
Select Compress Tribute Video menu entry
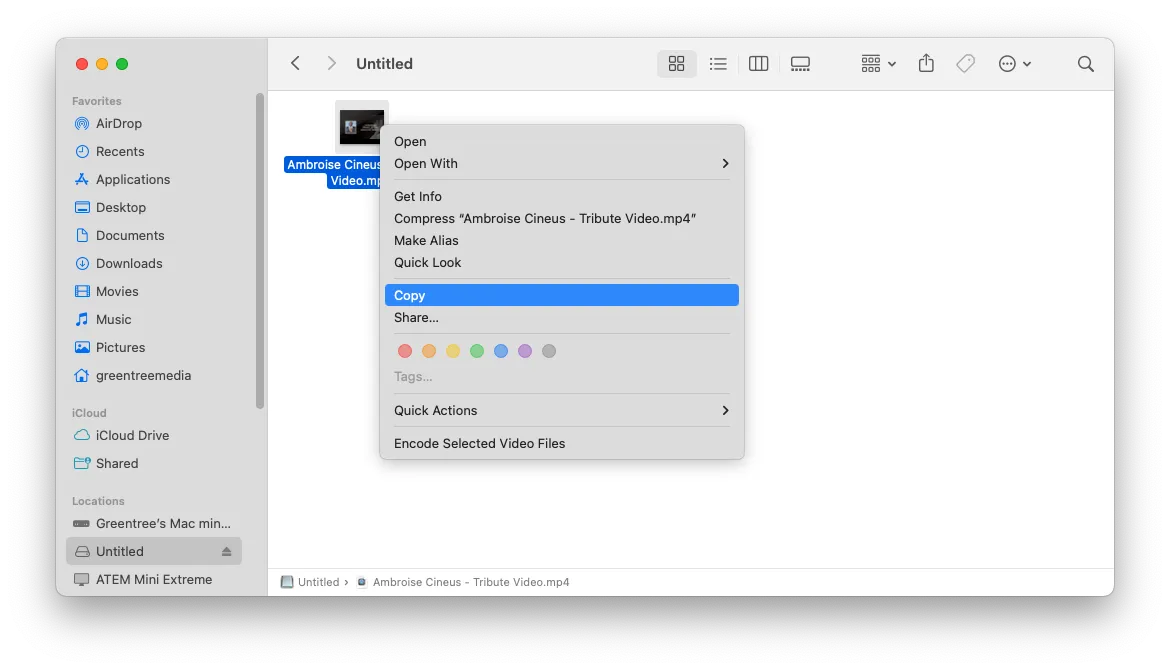coord(562,219)
